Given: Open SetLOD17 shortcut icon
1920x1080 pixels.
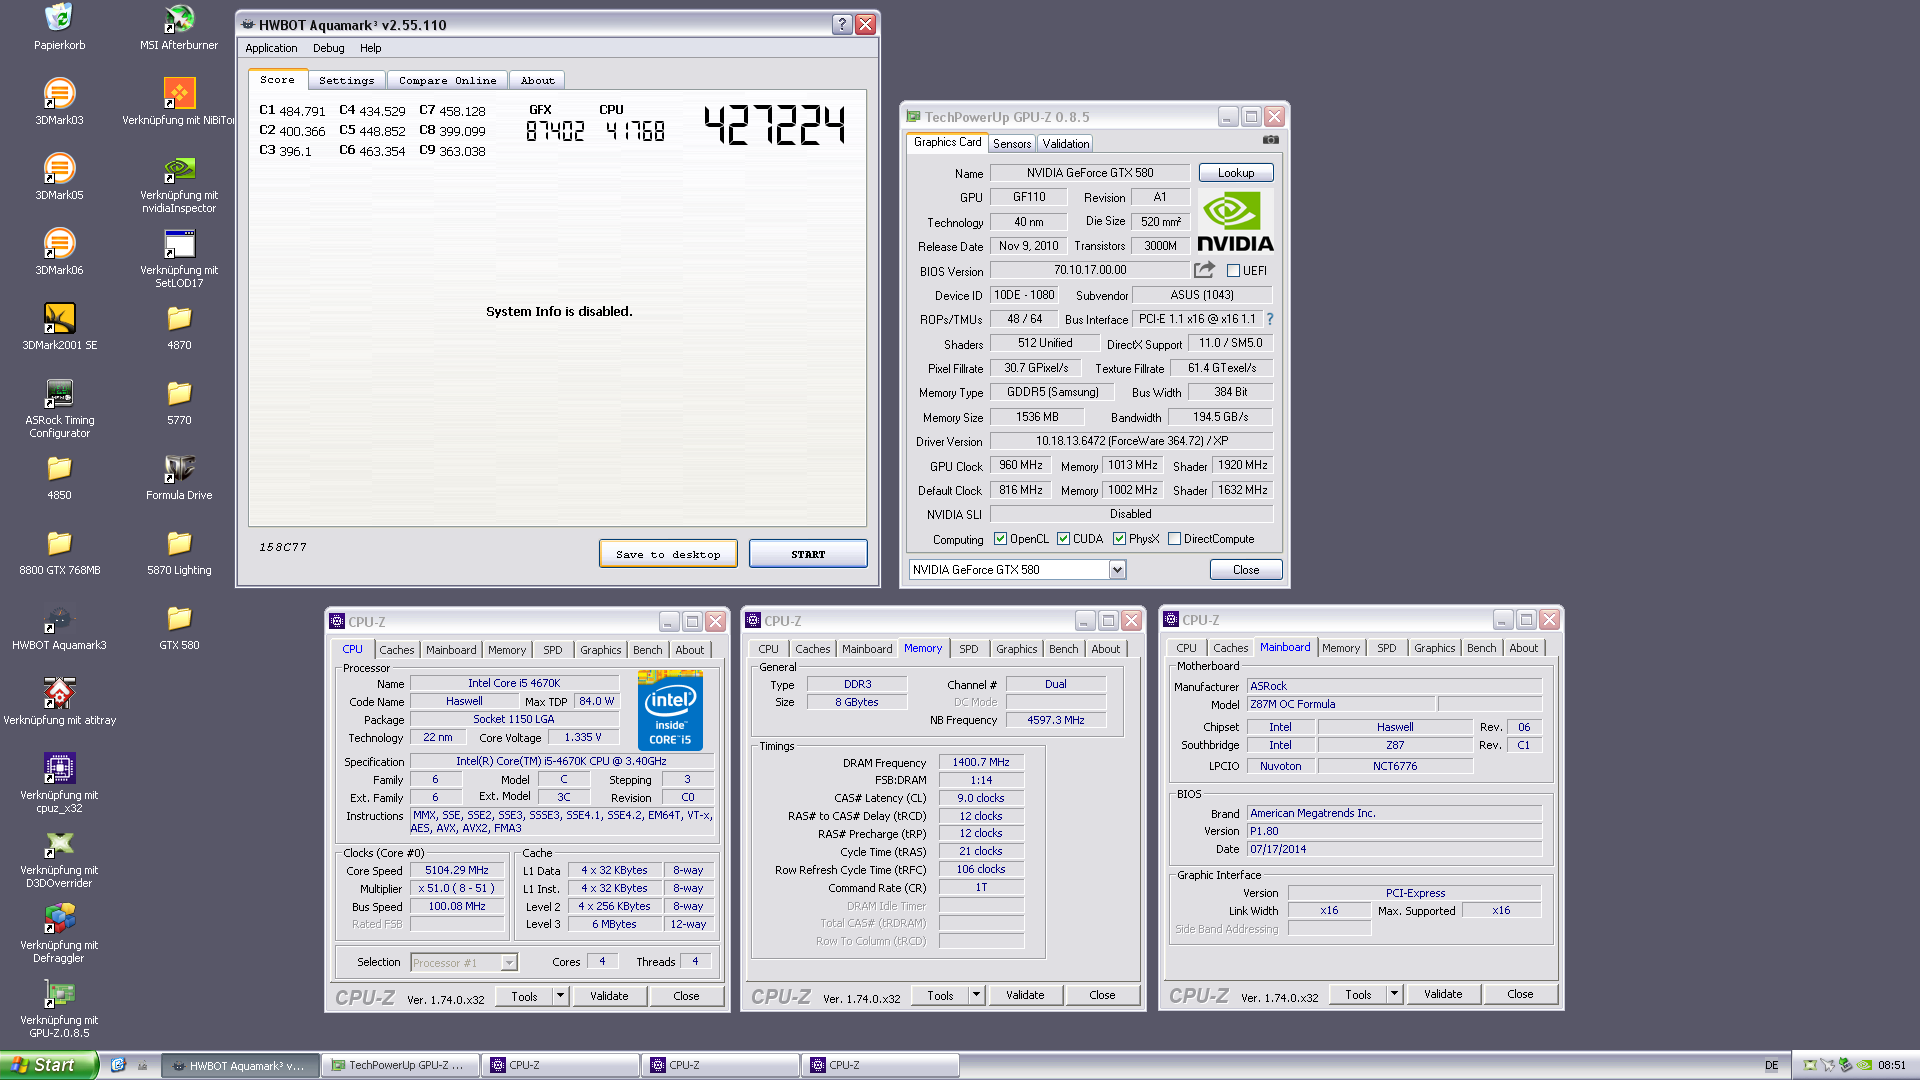Looking at the screenshot, I should (179, 243).
